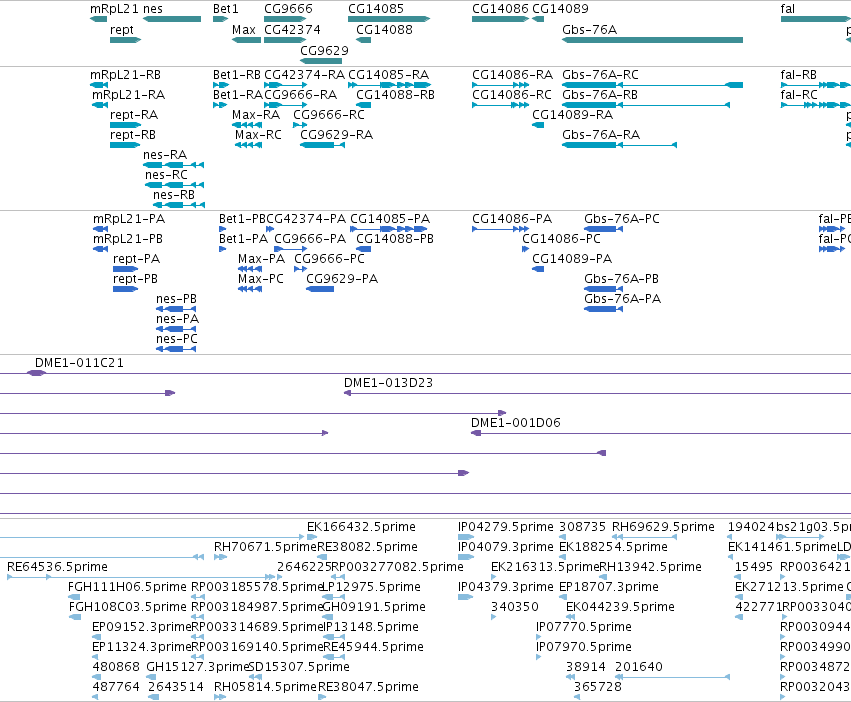Select EST EK166432.5prime label
Viewport: 851px width, 702px height.
(361, 527)
